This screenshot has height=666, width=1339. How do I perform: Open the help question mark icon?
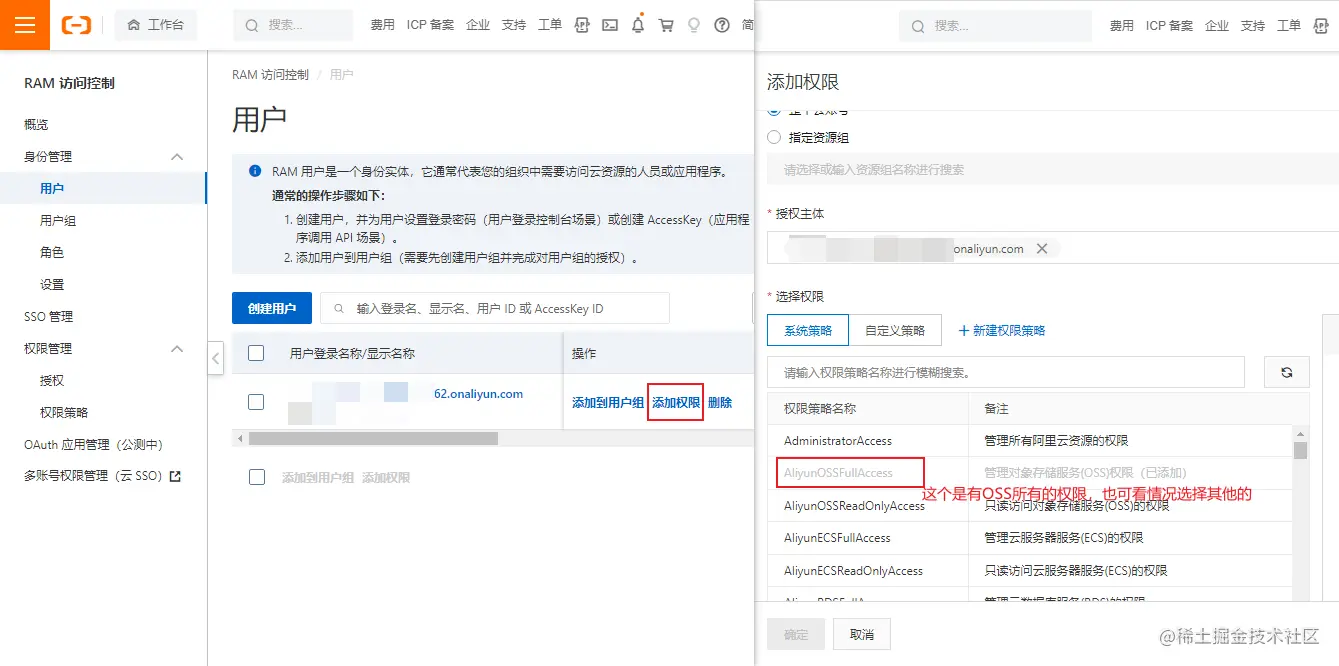pyautogui.click(x=722, y=25)
